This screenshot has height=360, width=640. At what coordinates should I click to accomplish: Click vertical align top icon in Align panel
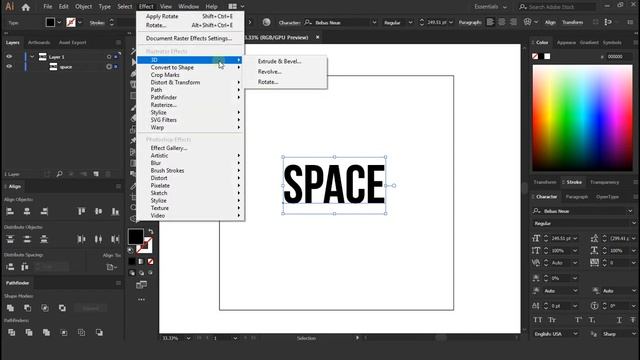click(x=82, y=211)
